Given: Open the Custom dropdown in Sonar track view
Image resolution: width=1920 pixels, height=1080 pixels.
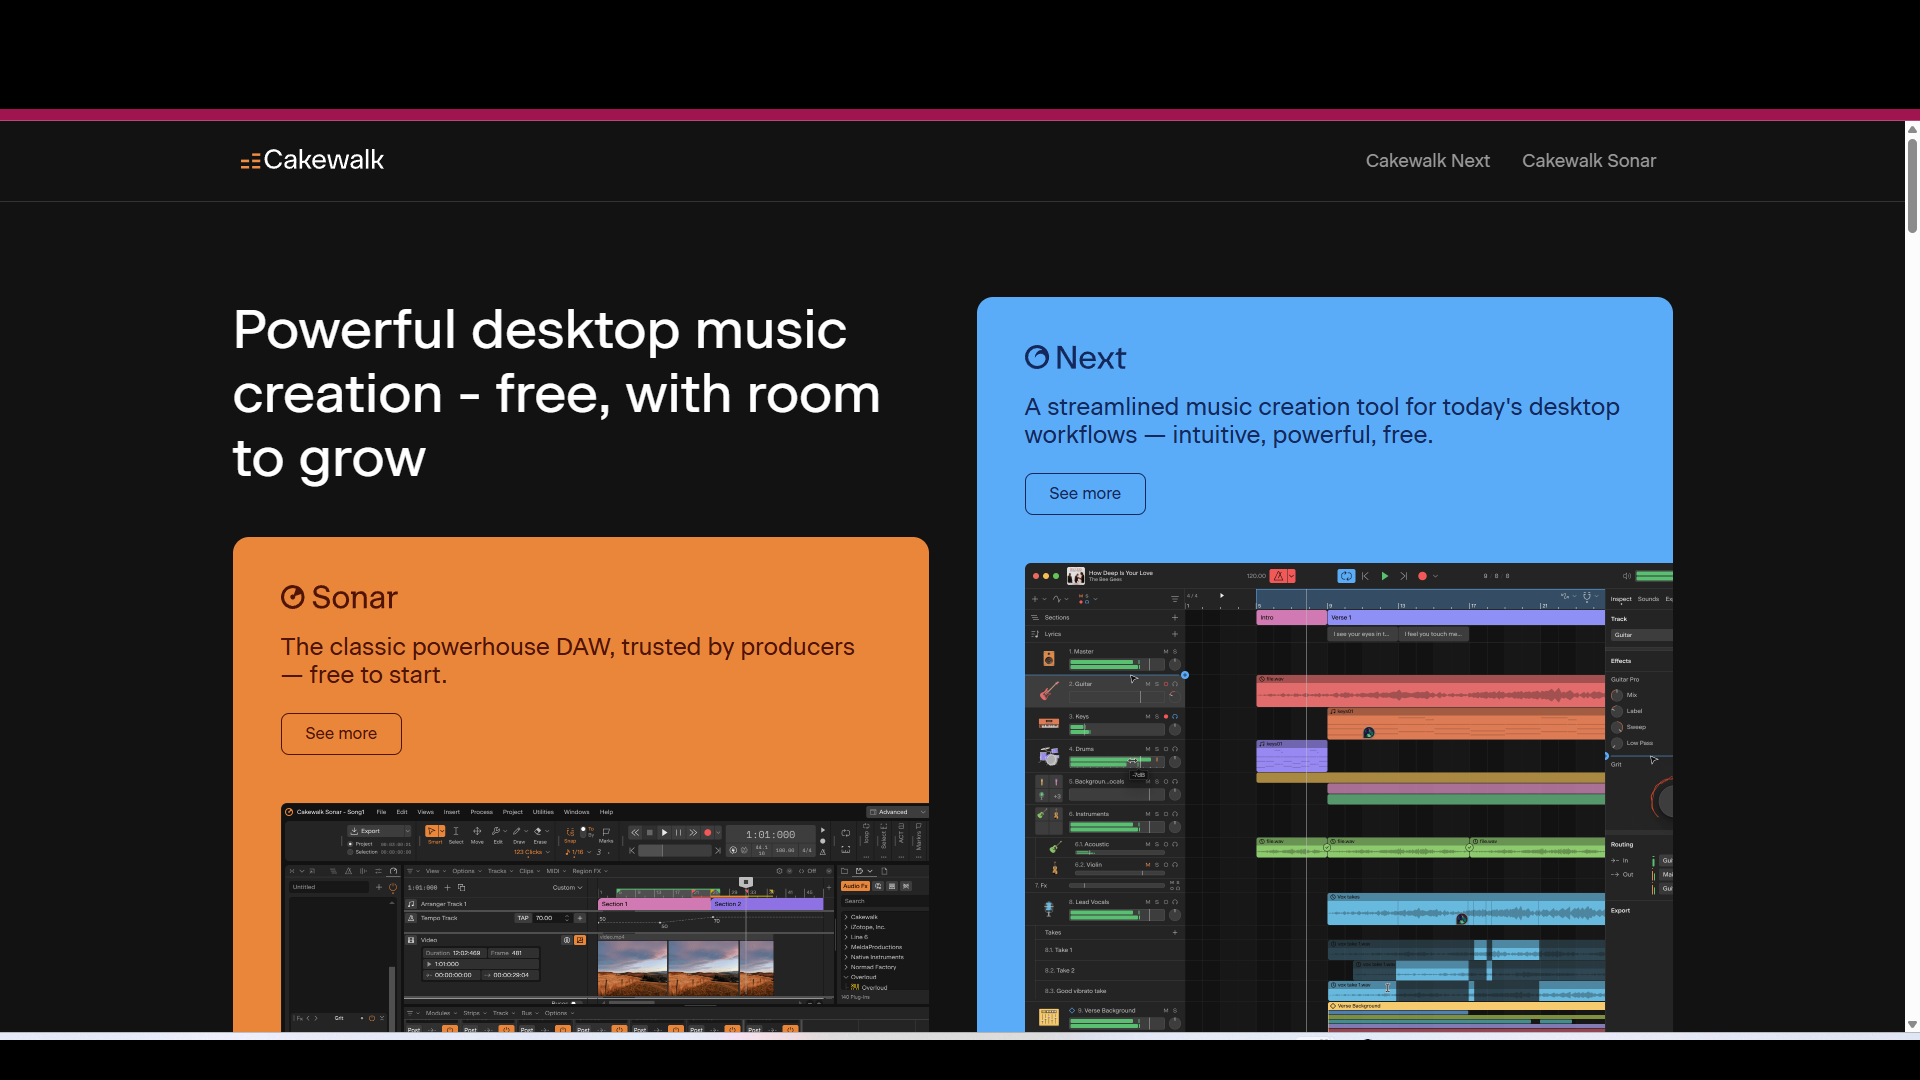Looking at the screenshot, I should (567, 887).
